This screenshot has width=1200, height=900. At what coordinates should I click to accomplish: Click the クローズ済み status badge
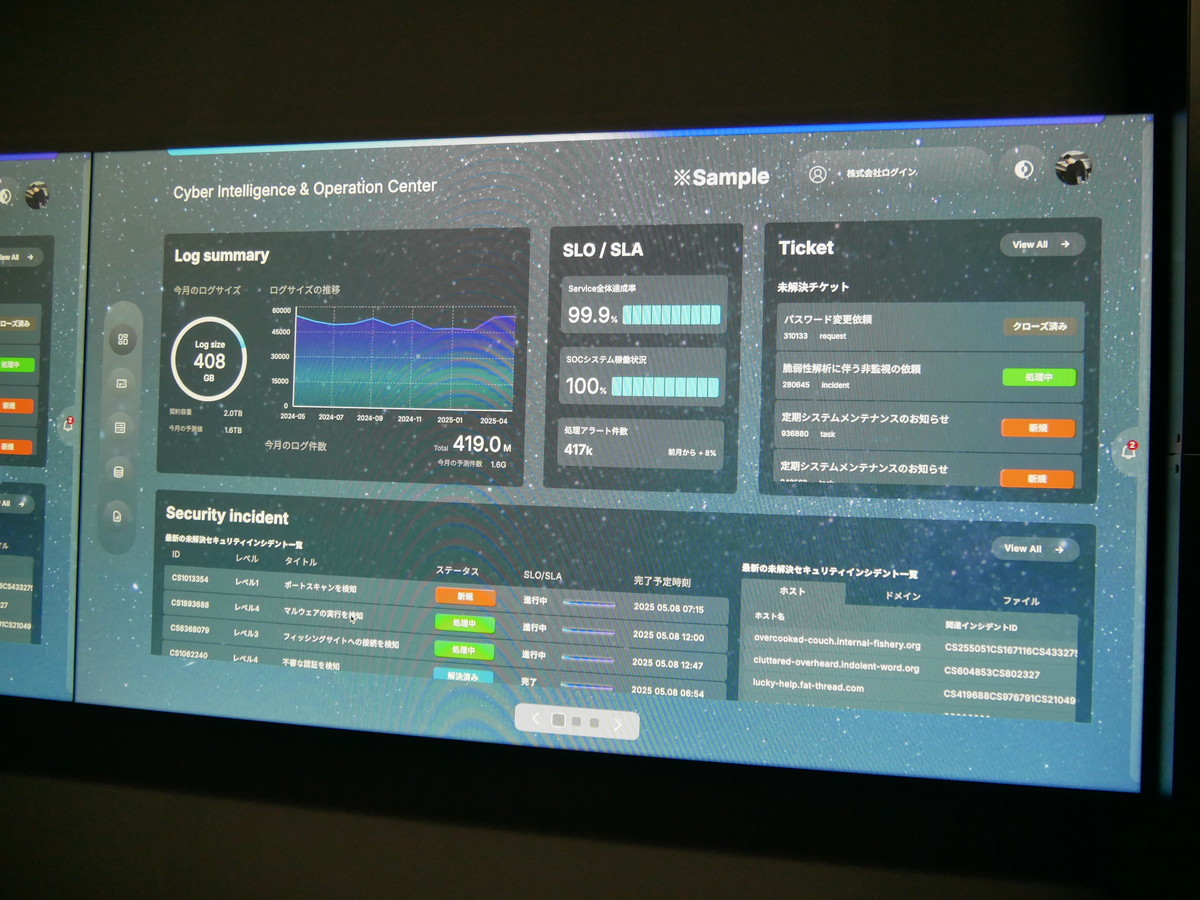click(1040, 326)
